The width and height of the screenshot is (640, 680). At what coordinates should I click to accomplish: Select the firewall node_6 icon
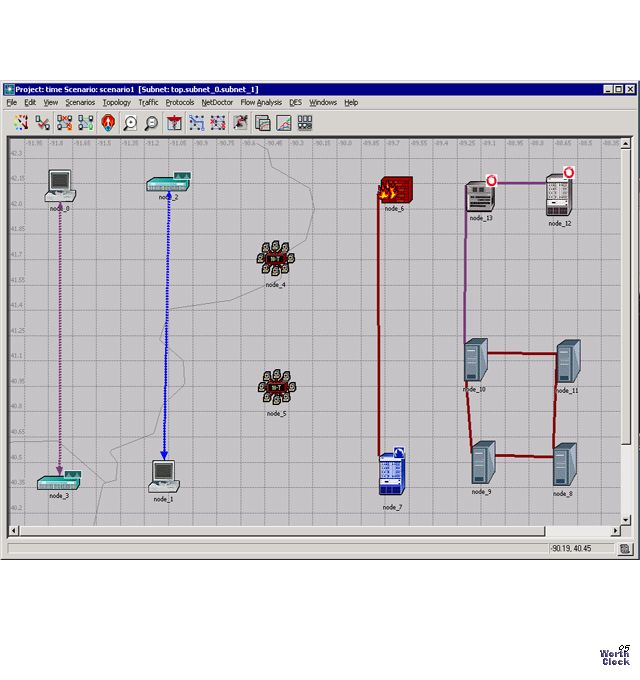[x=391, y=190]
